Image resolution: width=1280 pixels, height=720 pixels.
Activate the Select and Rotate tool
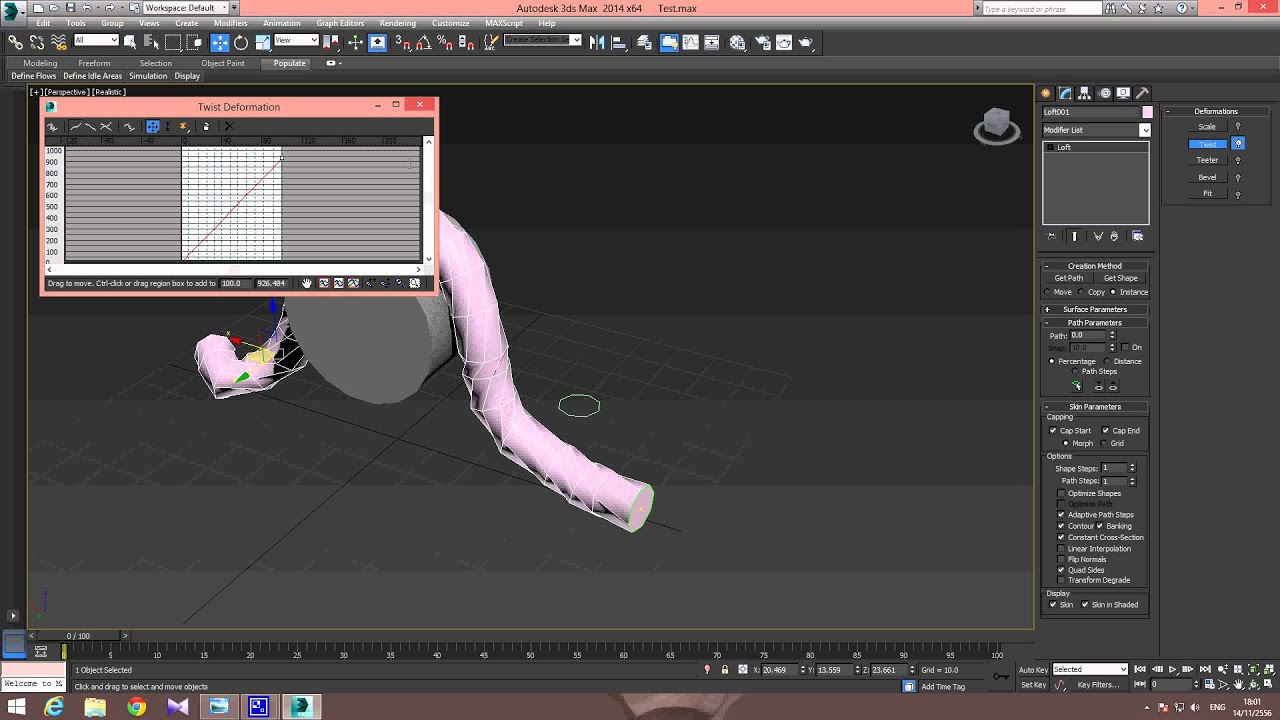coord(241,42)
